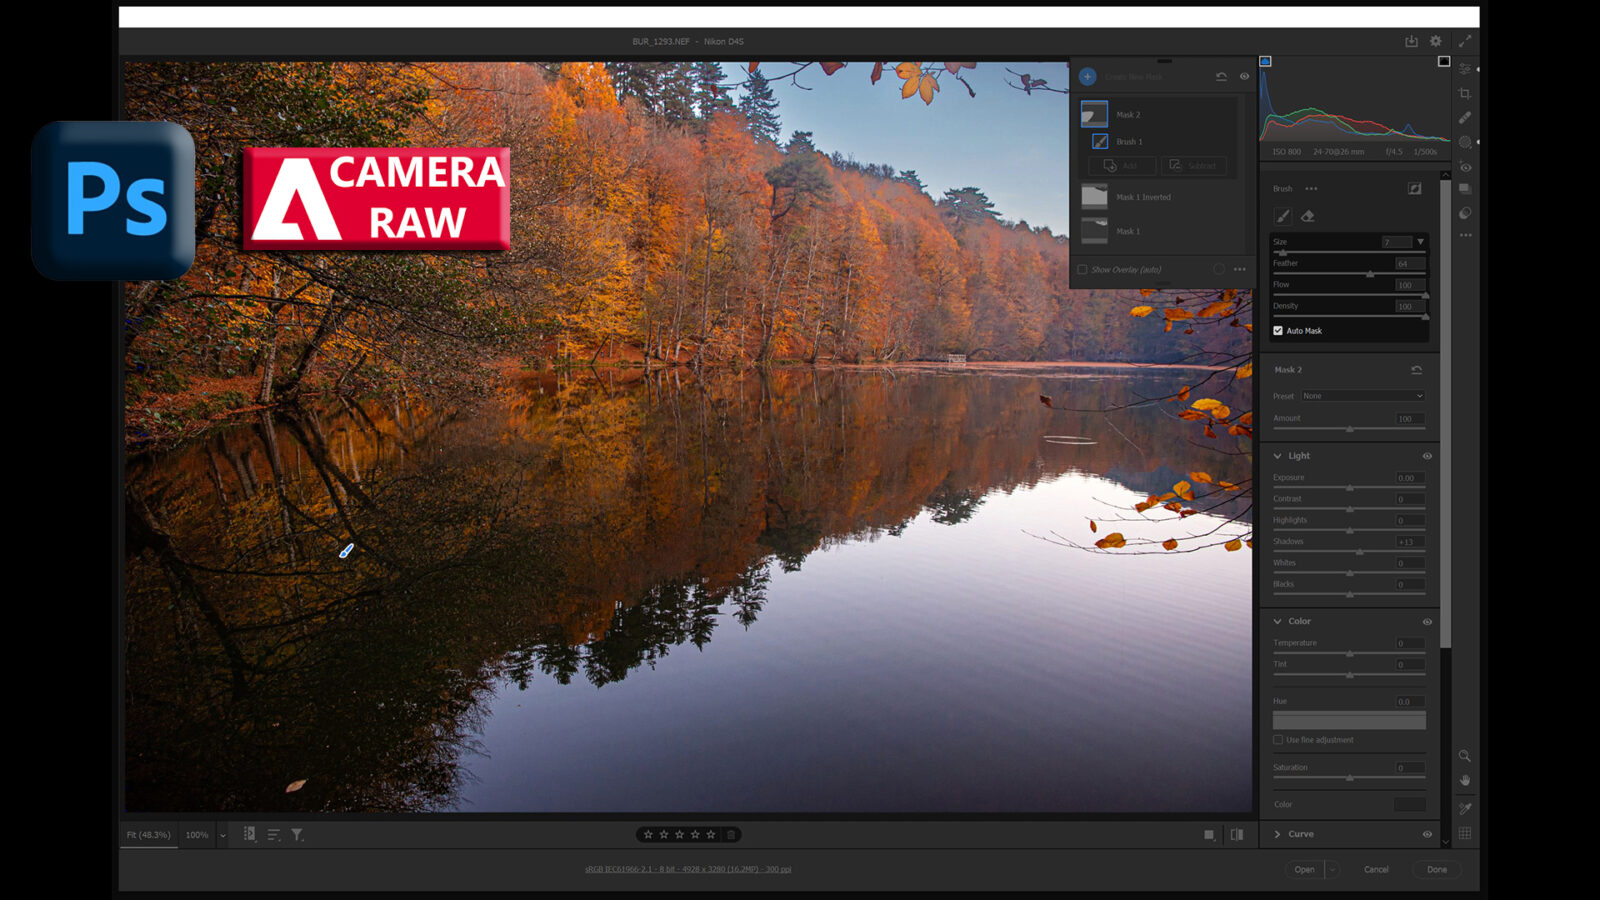Open the Preset dropdown set to None
1600x900 pixels.
point(1362,396)
